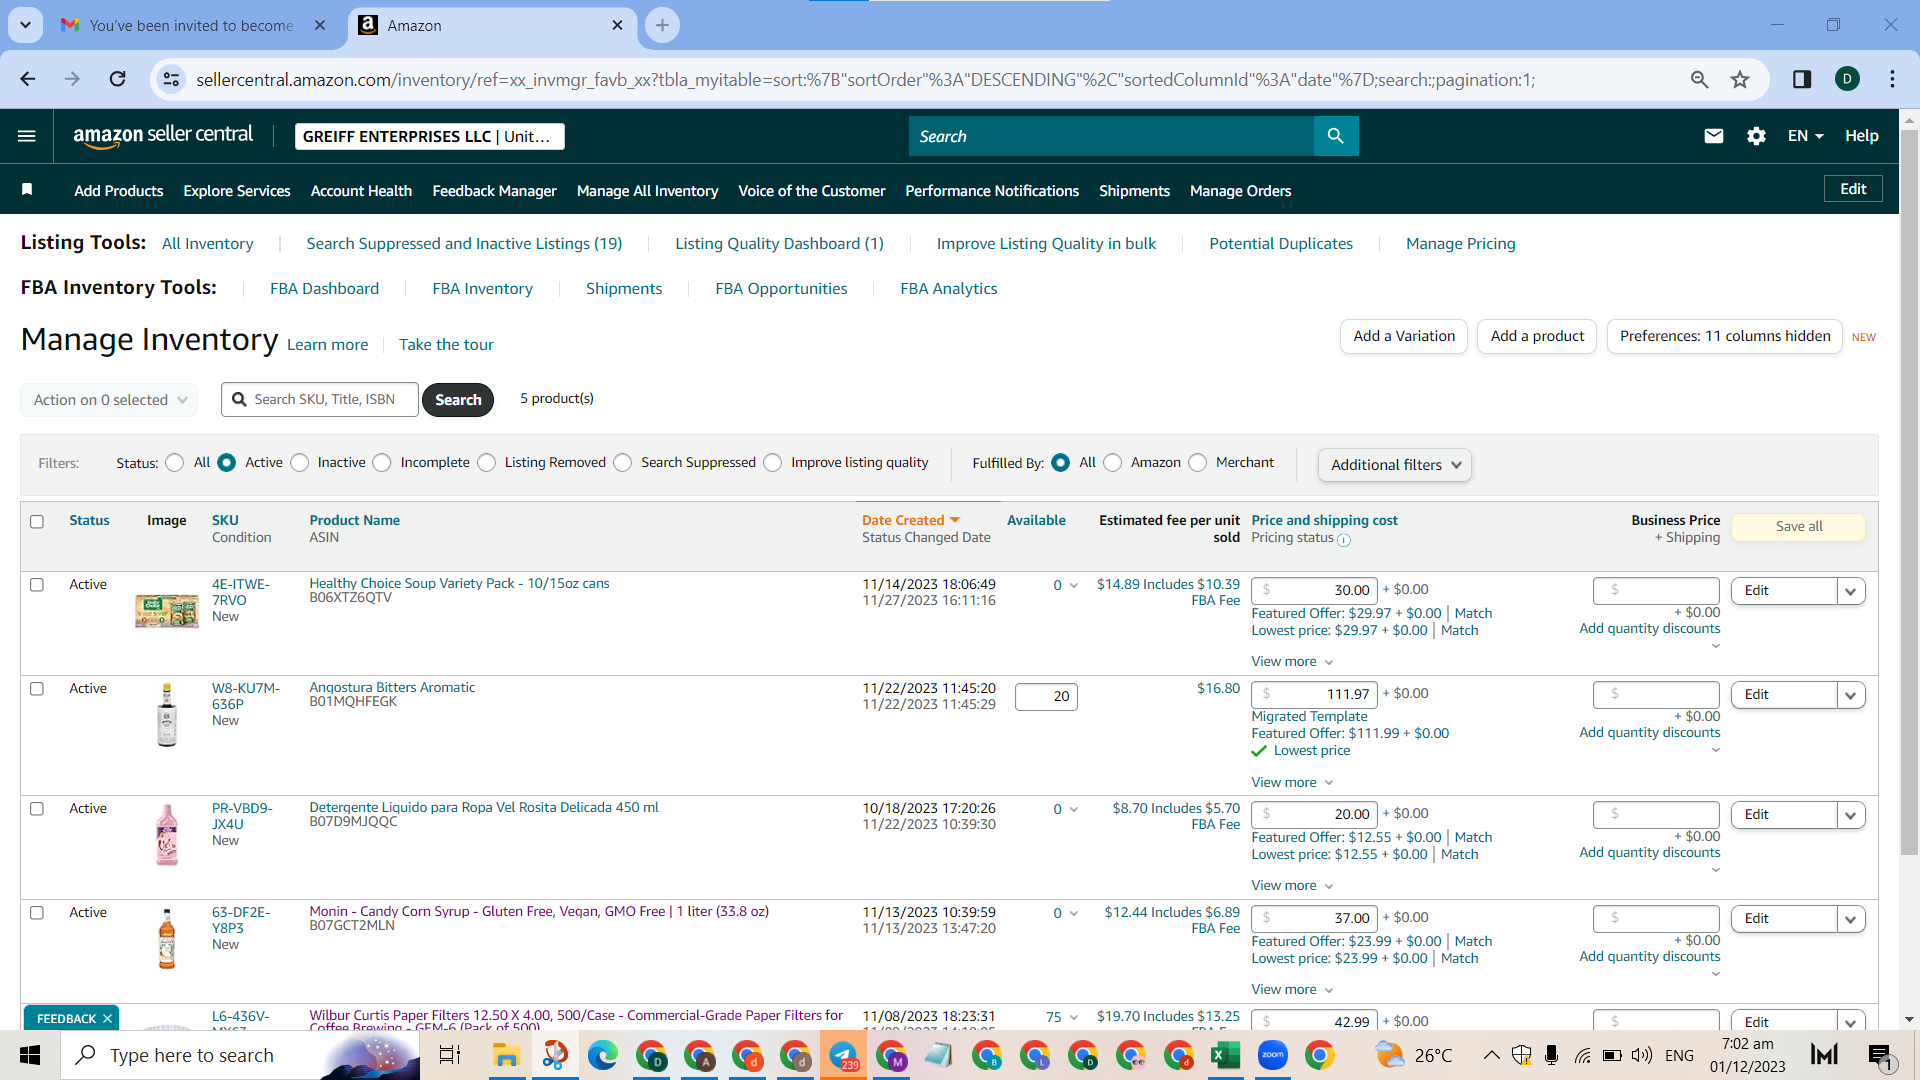This screenshot has height=1080, width=1920.
Task: Open the site information icon in address bar
Action: click(172, 79)
